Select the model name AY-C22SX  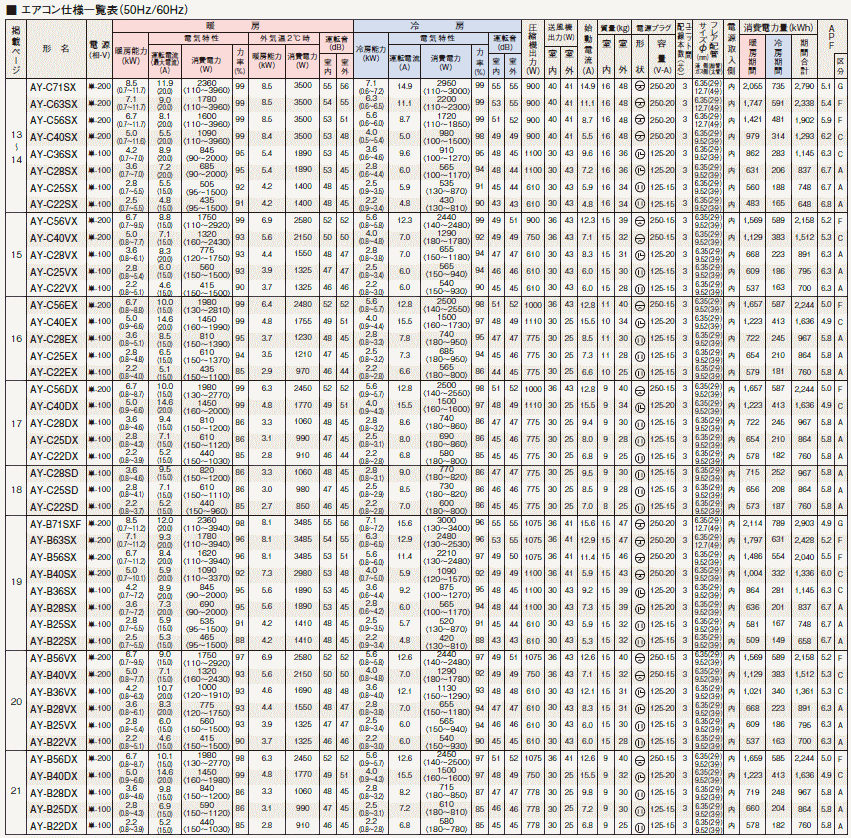click(x=53, y=204)
